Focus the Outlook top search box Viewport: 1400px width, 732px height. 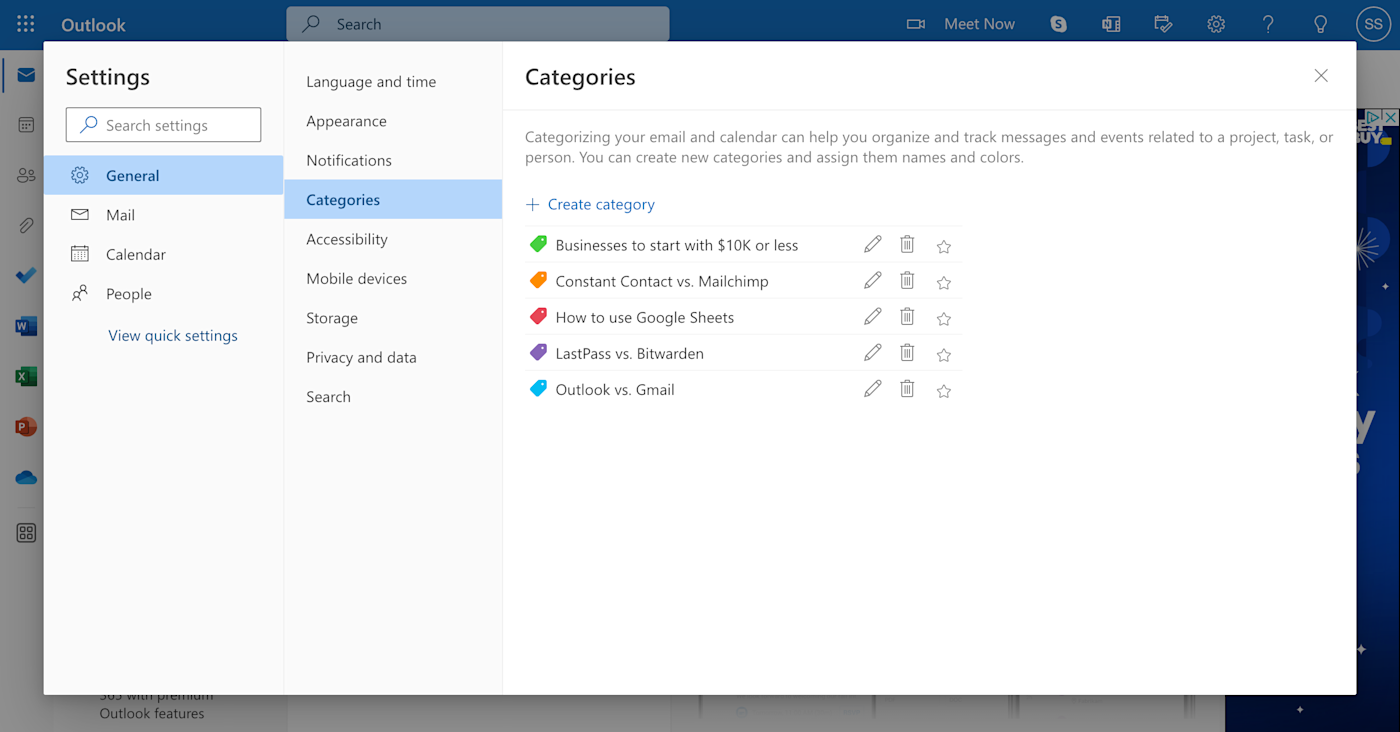[478, 24]
